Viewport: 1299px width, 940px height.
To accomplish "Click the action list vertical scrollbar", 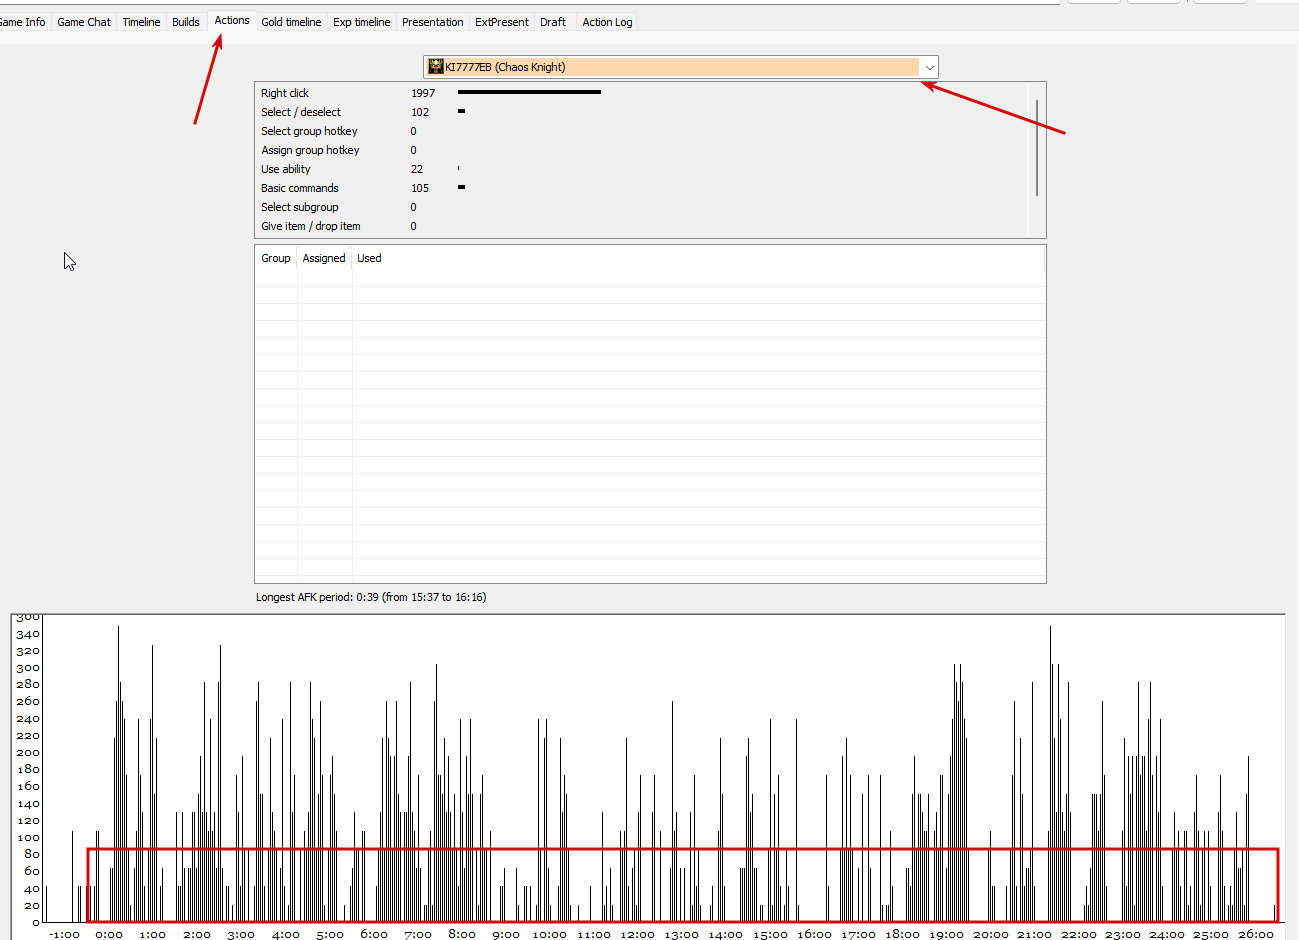I will point(1037,148).
